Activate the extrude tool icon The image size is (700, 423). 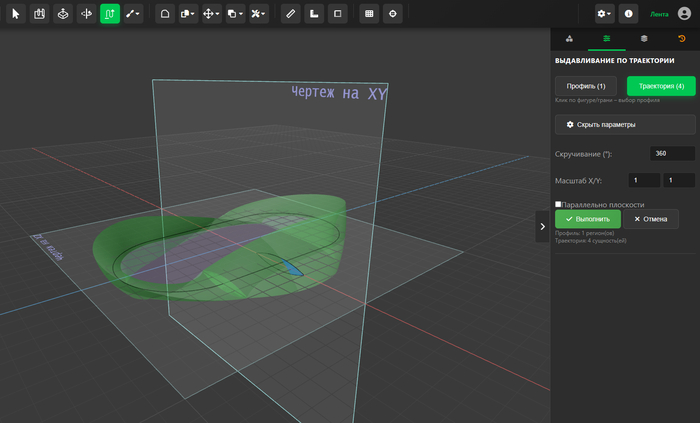tap(63, 14)
